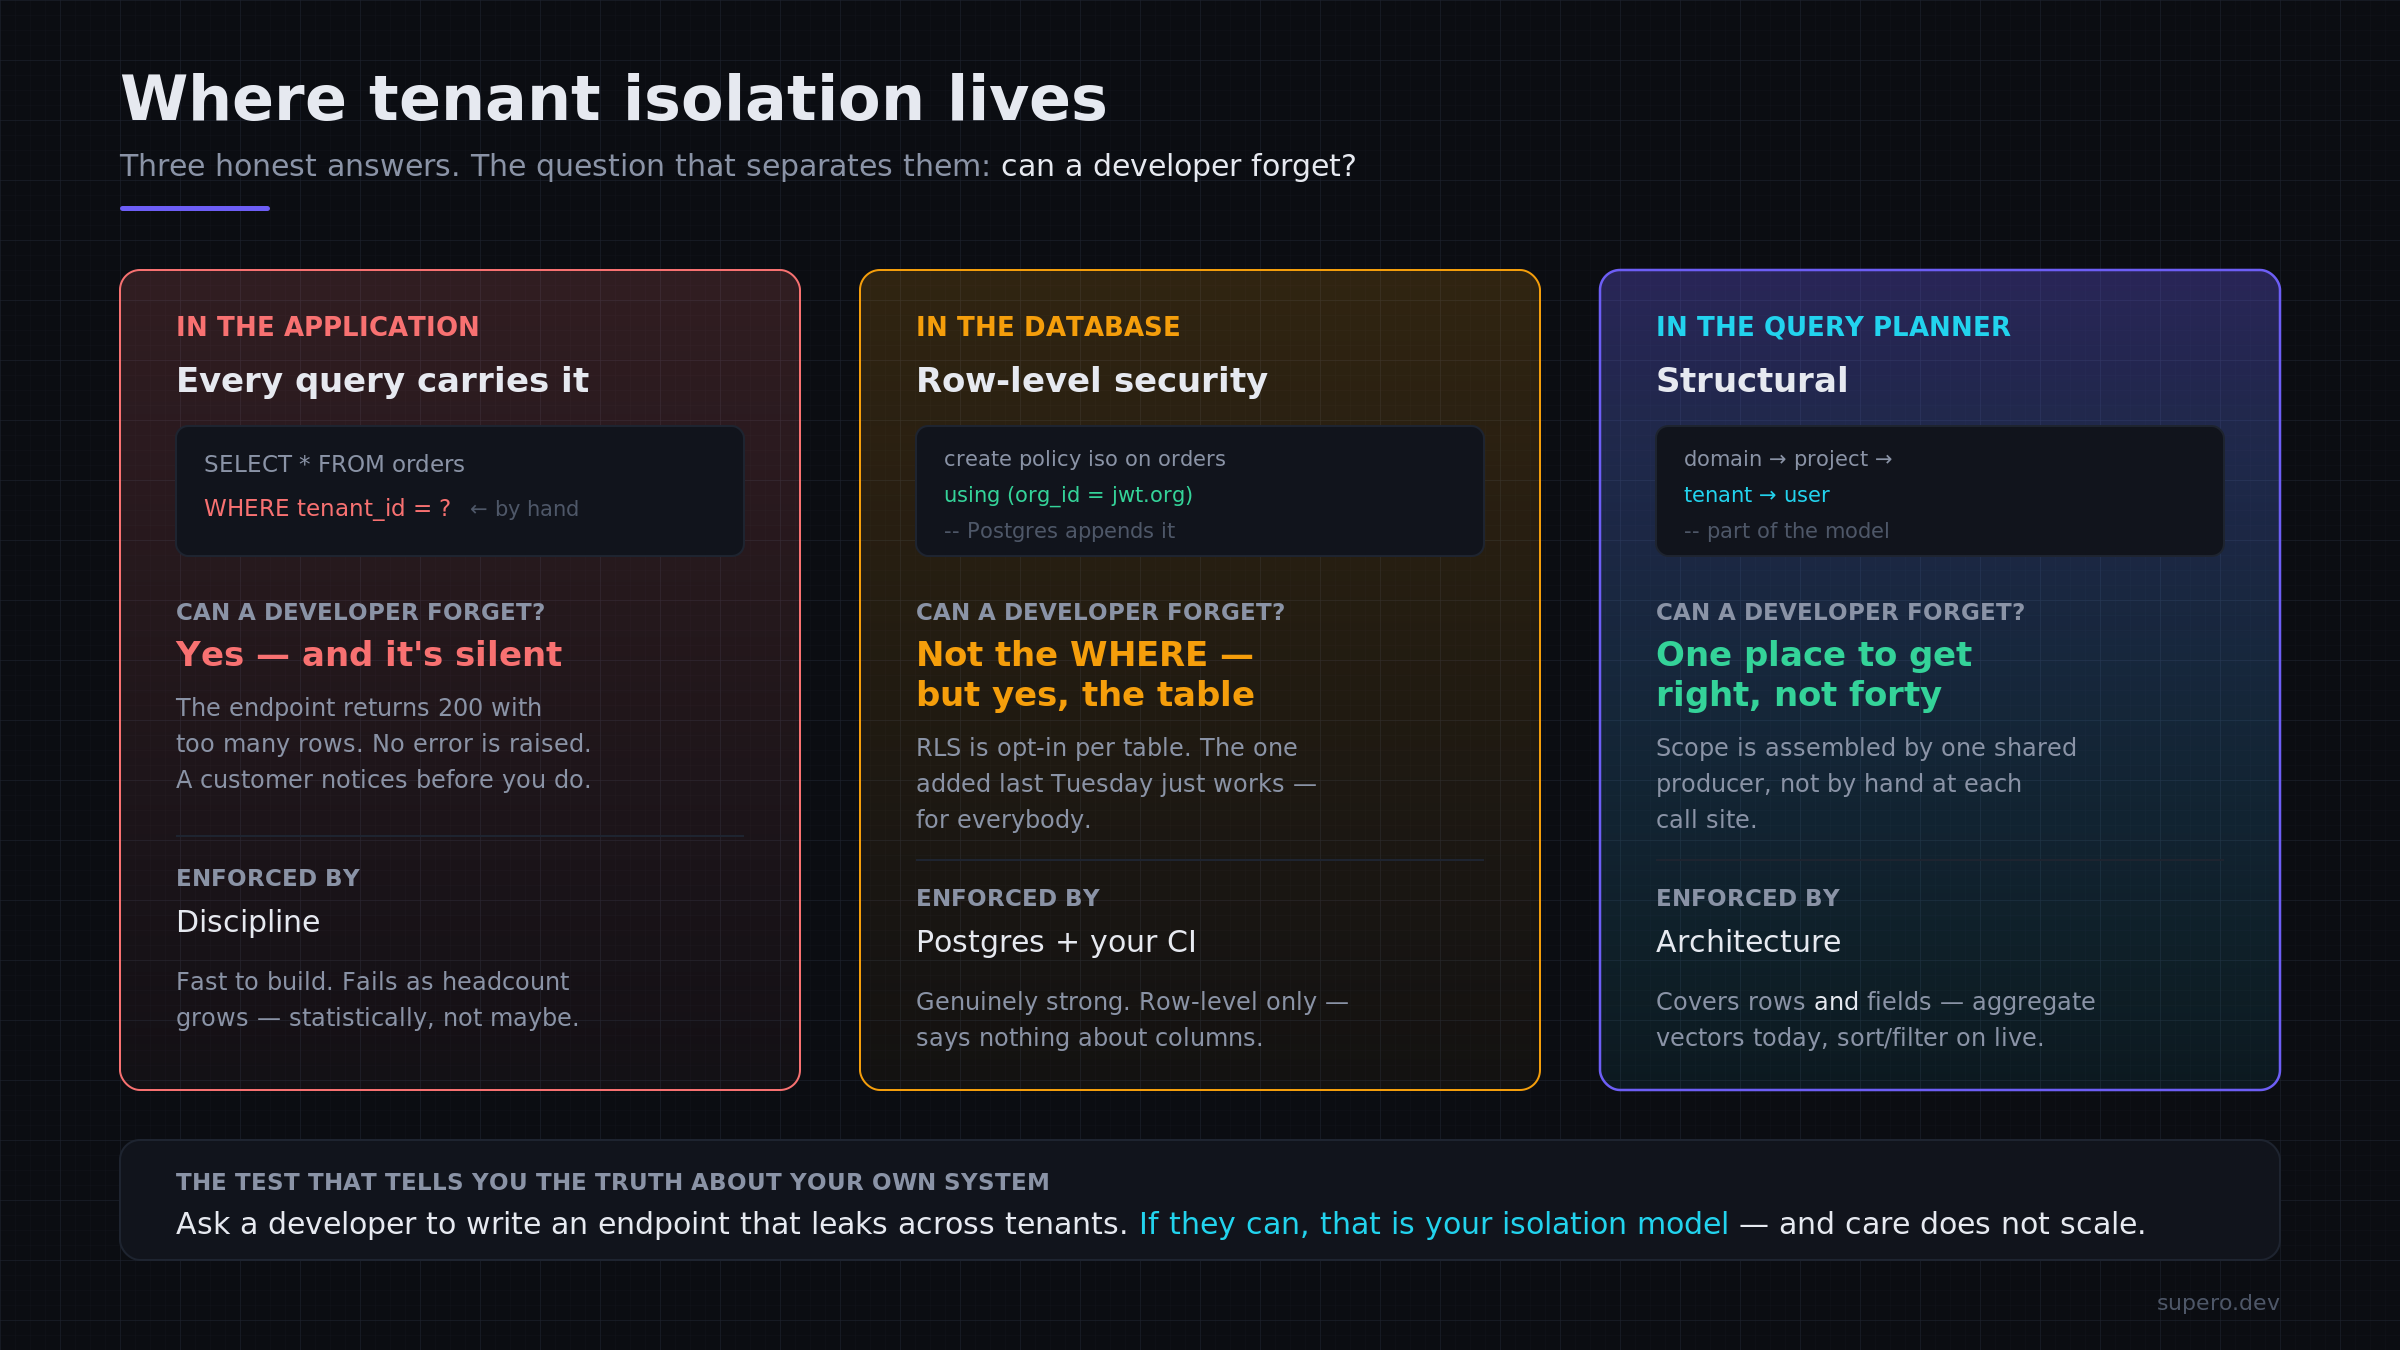Click 'Scope is assembled by one shared' paragraph
2400x1350 pixels.
click(x=1866, y=783)
